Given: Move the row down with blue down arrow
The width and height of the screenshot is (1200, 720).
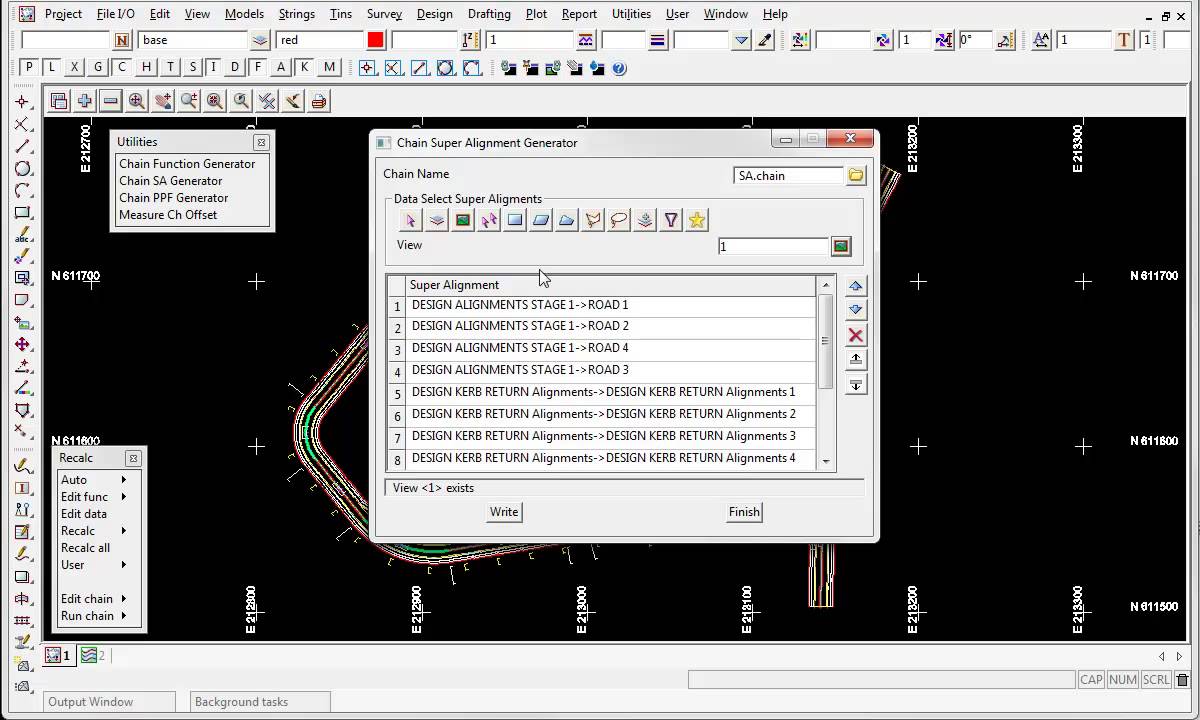Looking at the screenshot, I should (856, 310).
